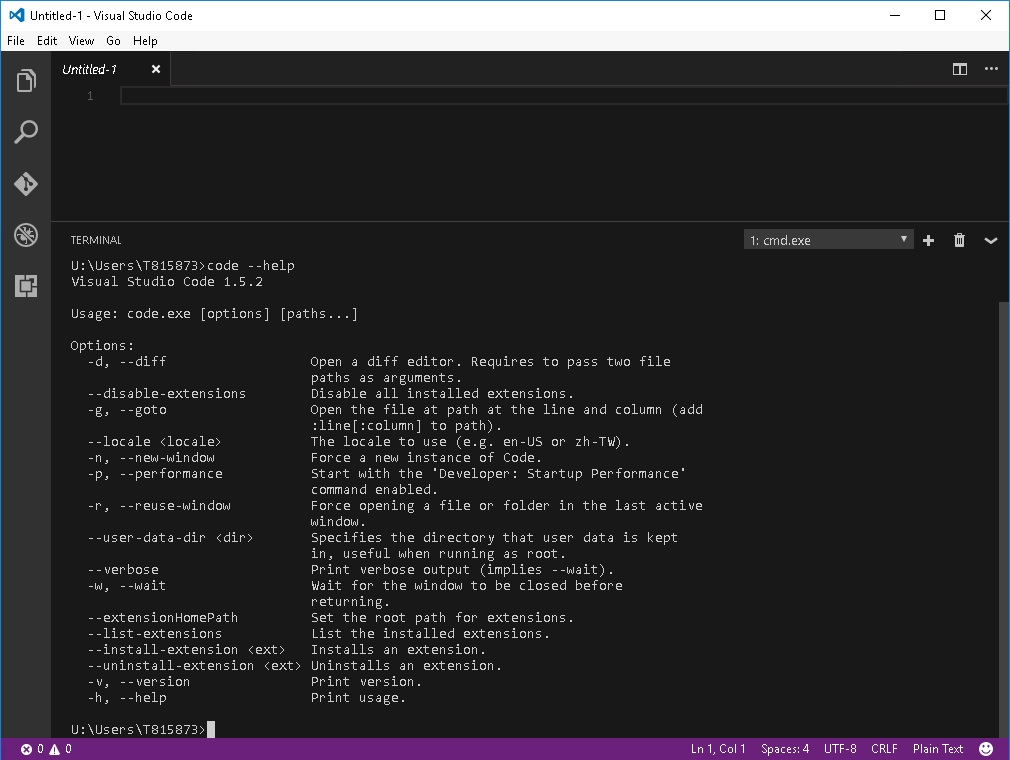
Task: Open the Explorer view in activity bar
Action: tap(26, 81)
